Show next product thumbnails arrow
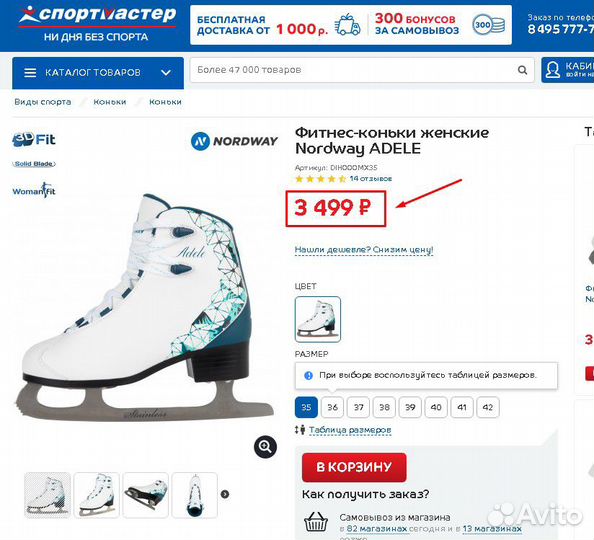The height and width of the screenshot is (540, 594). (225, 494)
